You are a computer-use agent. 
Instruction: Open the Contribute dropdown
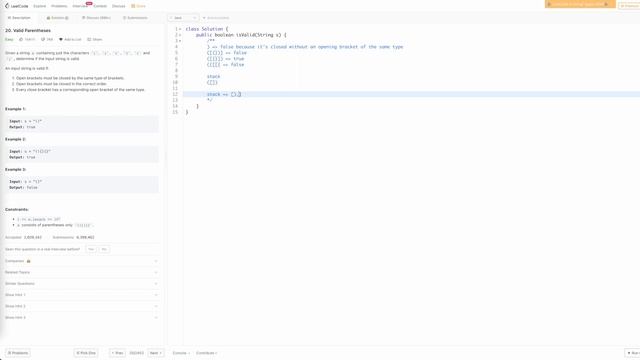[207, 353]
